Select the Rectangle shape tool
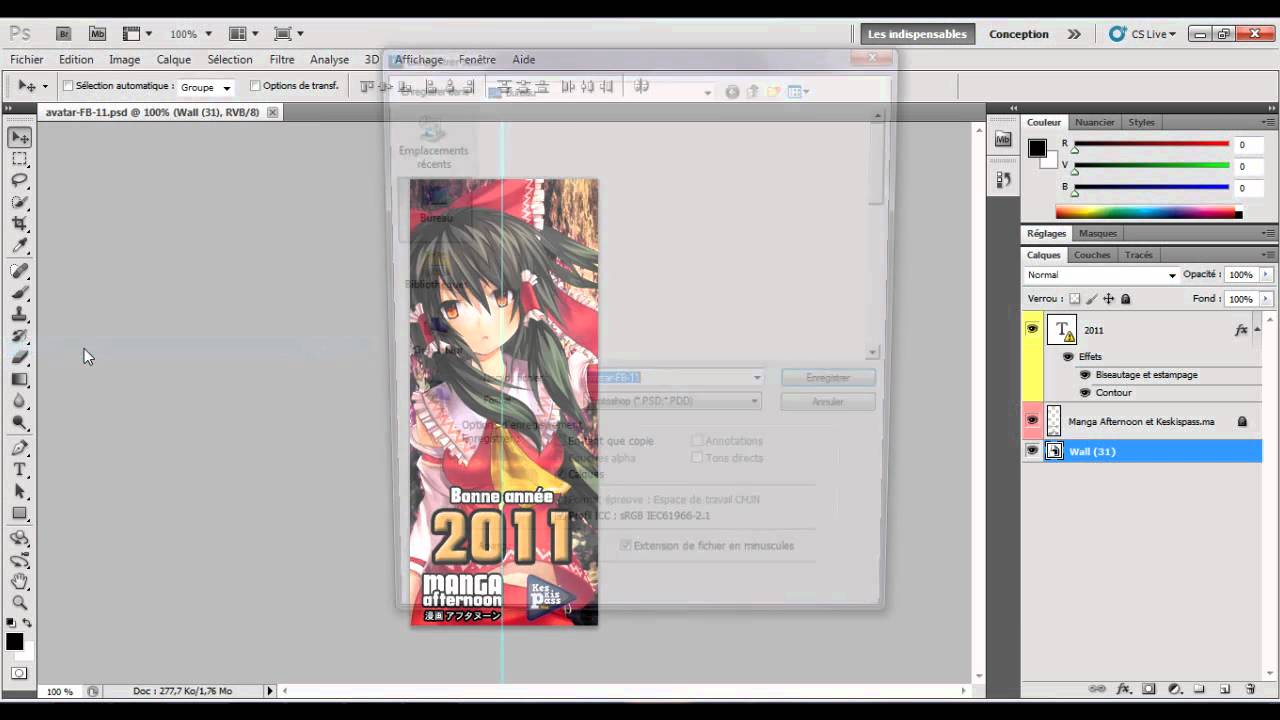The image size is (1280, 720). click(20, 513)
